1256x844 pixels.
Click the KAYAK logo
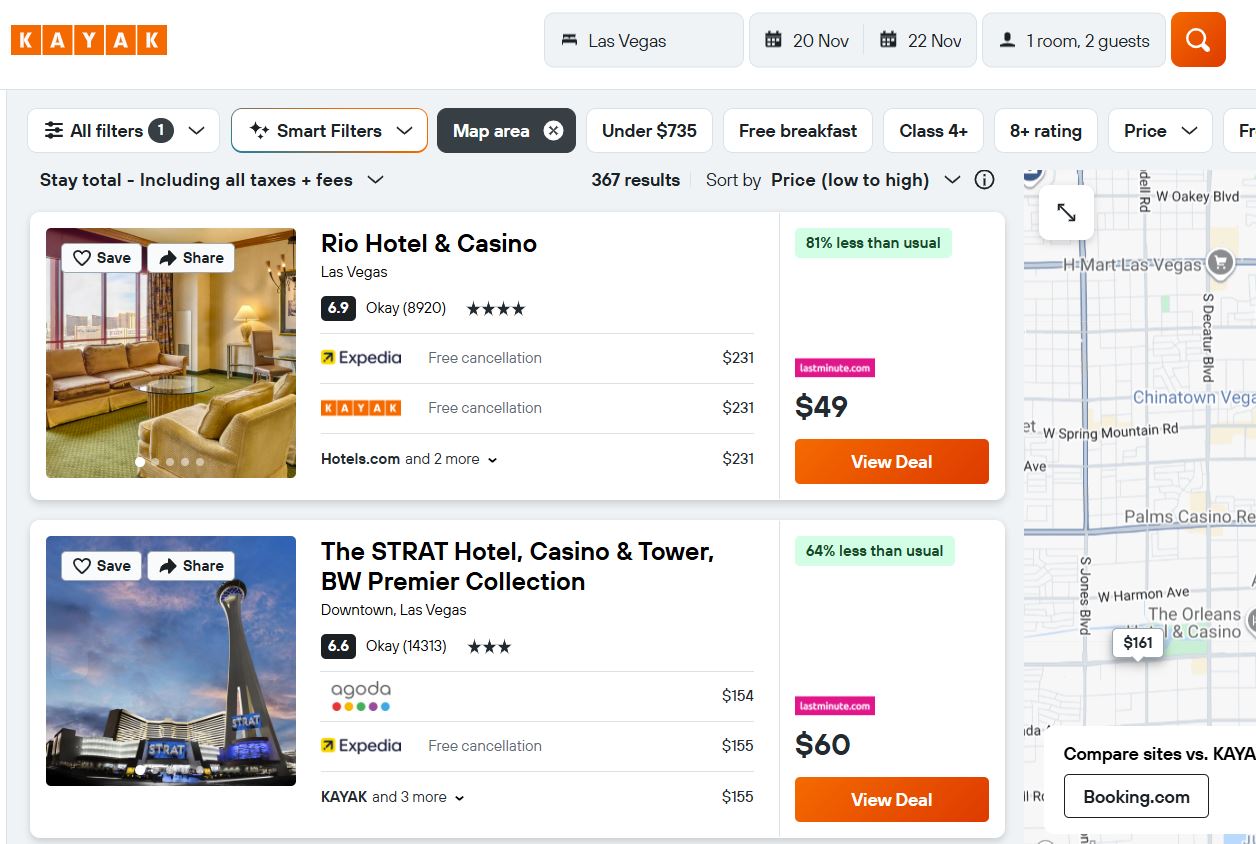pyautogui.click(x=89, y=40)
